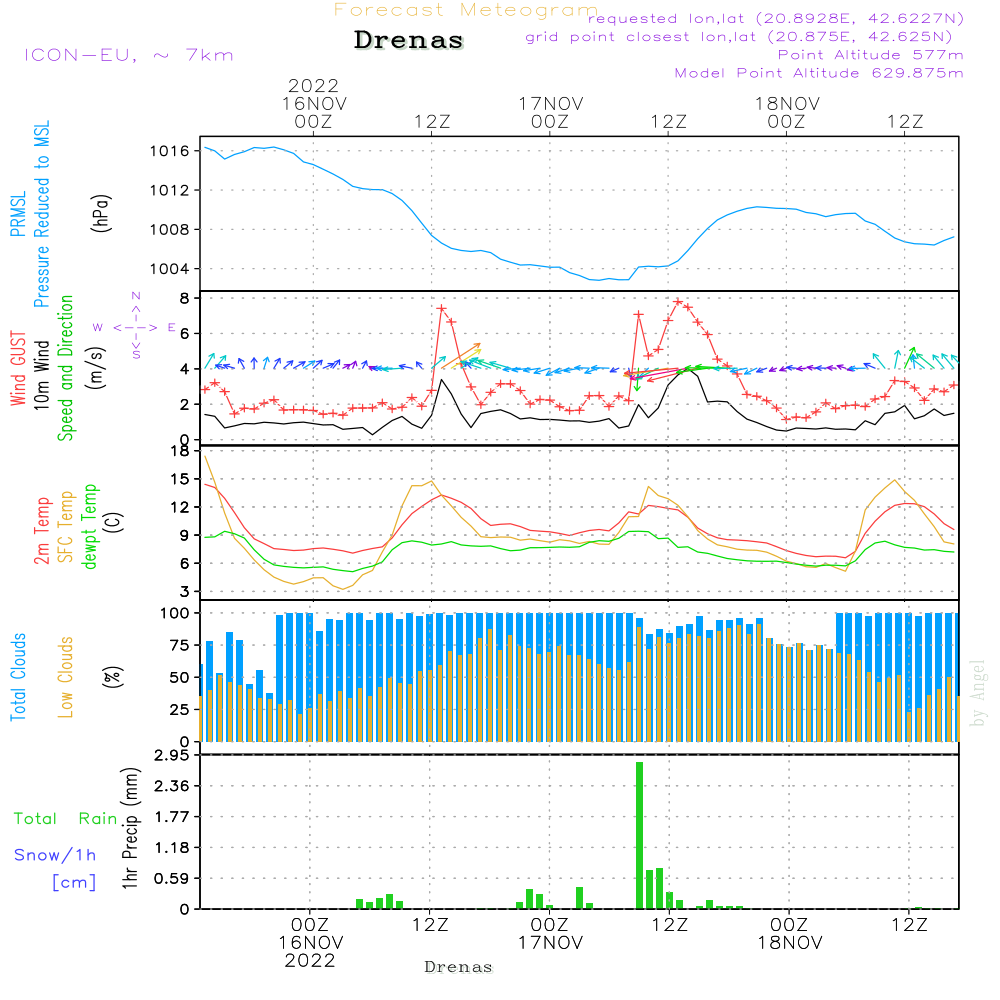
Task: Click the green 'Total Rain' label
Action: (x=66, y=819)
